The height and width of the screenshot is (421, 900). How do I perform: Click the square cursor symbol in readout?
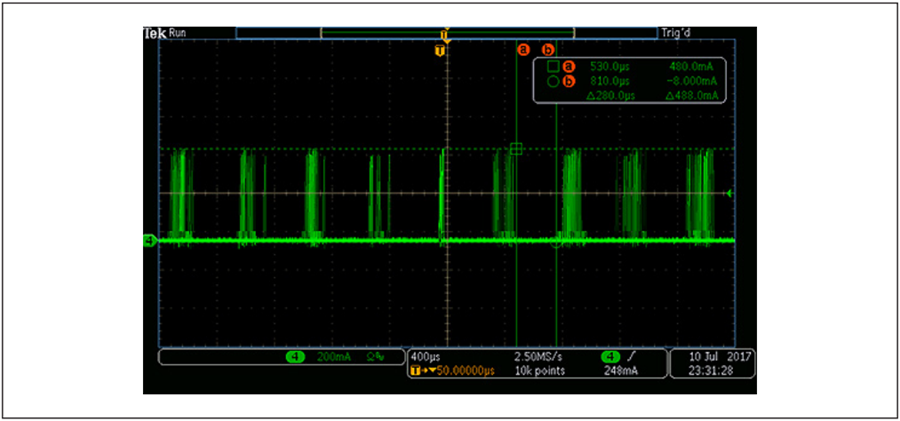[x=553, y=67]
